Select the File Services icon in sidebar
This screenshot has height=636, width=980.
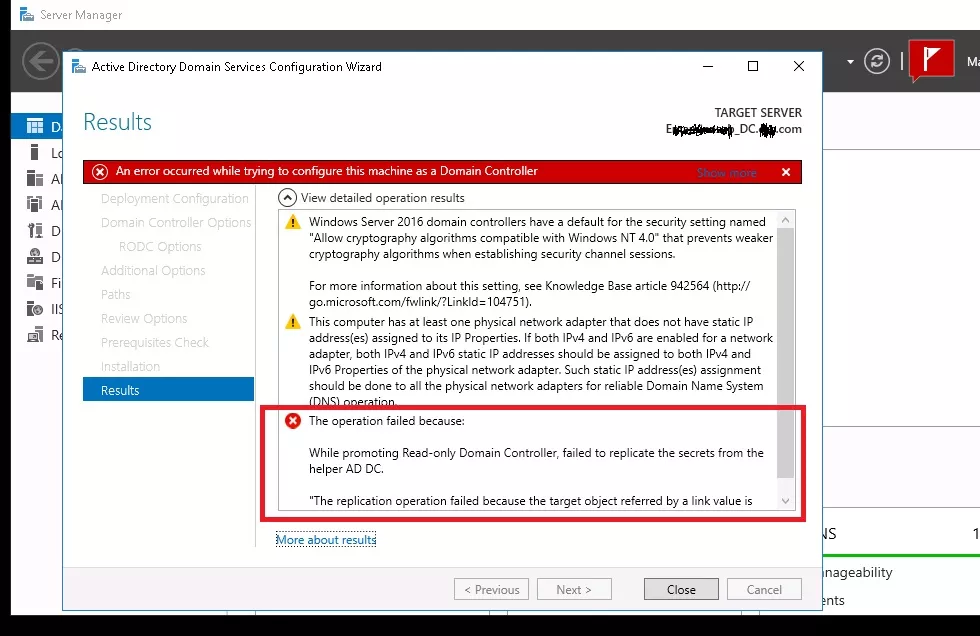click(35, 282)
